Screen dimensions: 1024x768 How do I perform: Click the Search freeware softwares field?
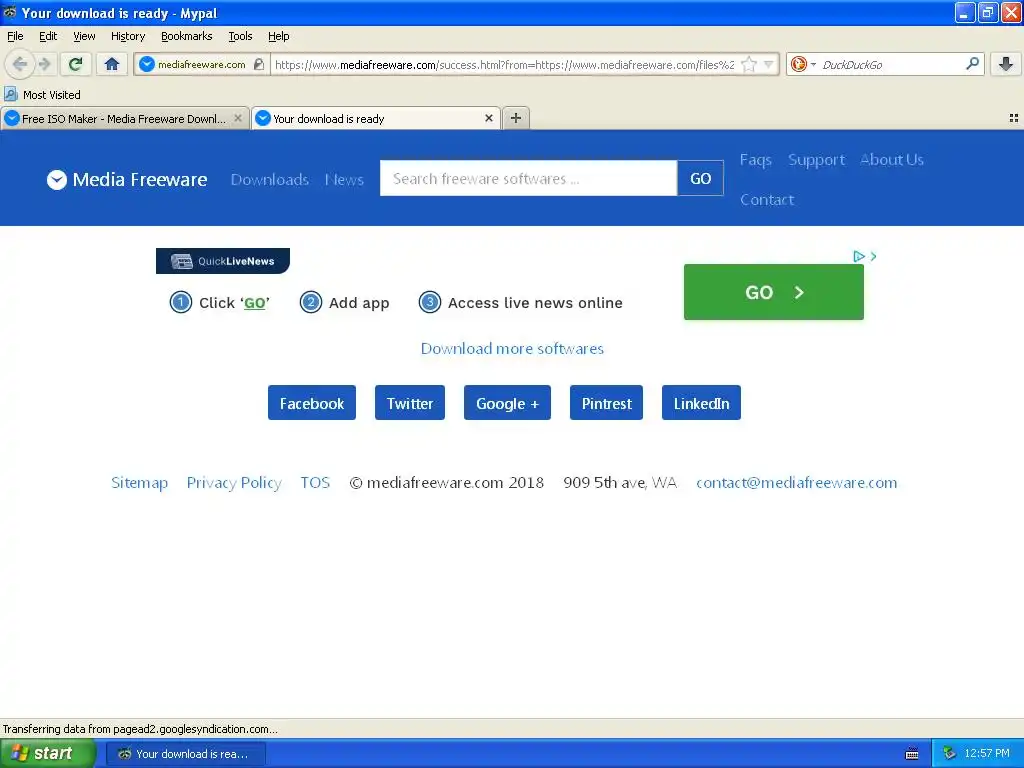528,178
